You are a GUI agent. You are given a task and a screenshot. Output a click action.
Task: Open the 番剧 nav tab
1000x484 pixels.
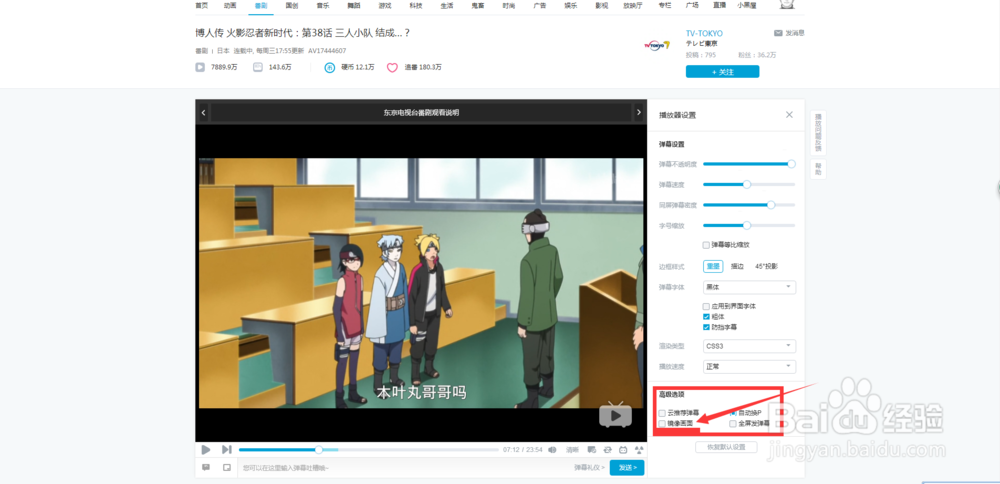pos(261,5)
